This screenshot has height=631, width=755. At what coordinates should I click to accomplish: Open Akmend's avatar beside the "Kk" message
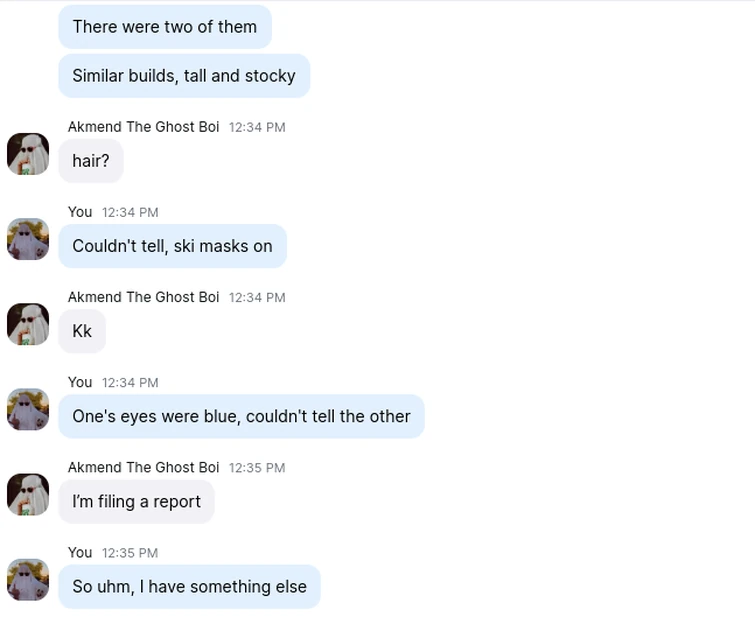(x=28, y=324)
